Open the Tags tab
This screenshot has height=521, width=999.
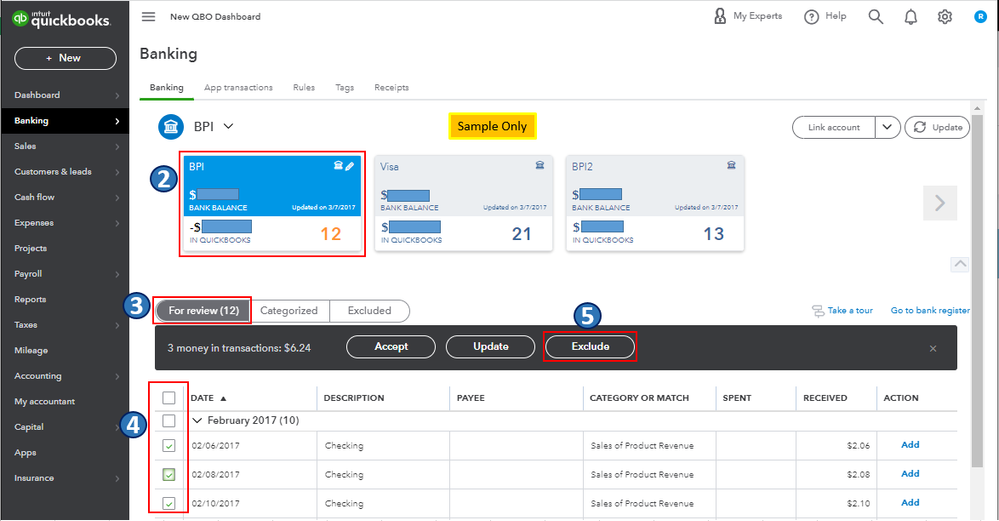tap(345, 87)
